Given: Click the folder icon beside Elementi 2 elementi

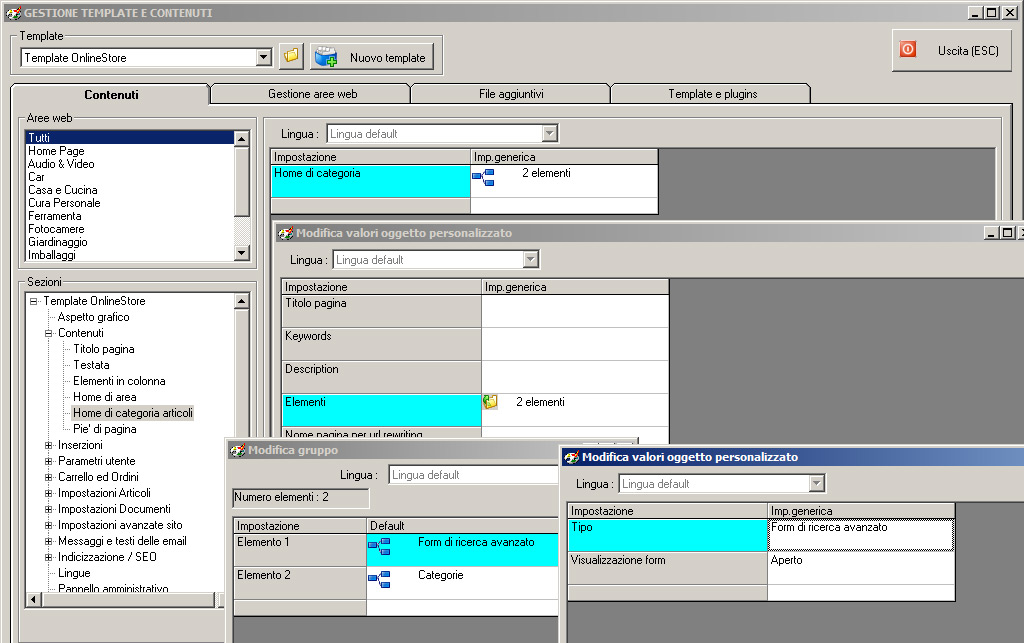Looking at the screenshot, I should click(490, 402).
